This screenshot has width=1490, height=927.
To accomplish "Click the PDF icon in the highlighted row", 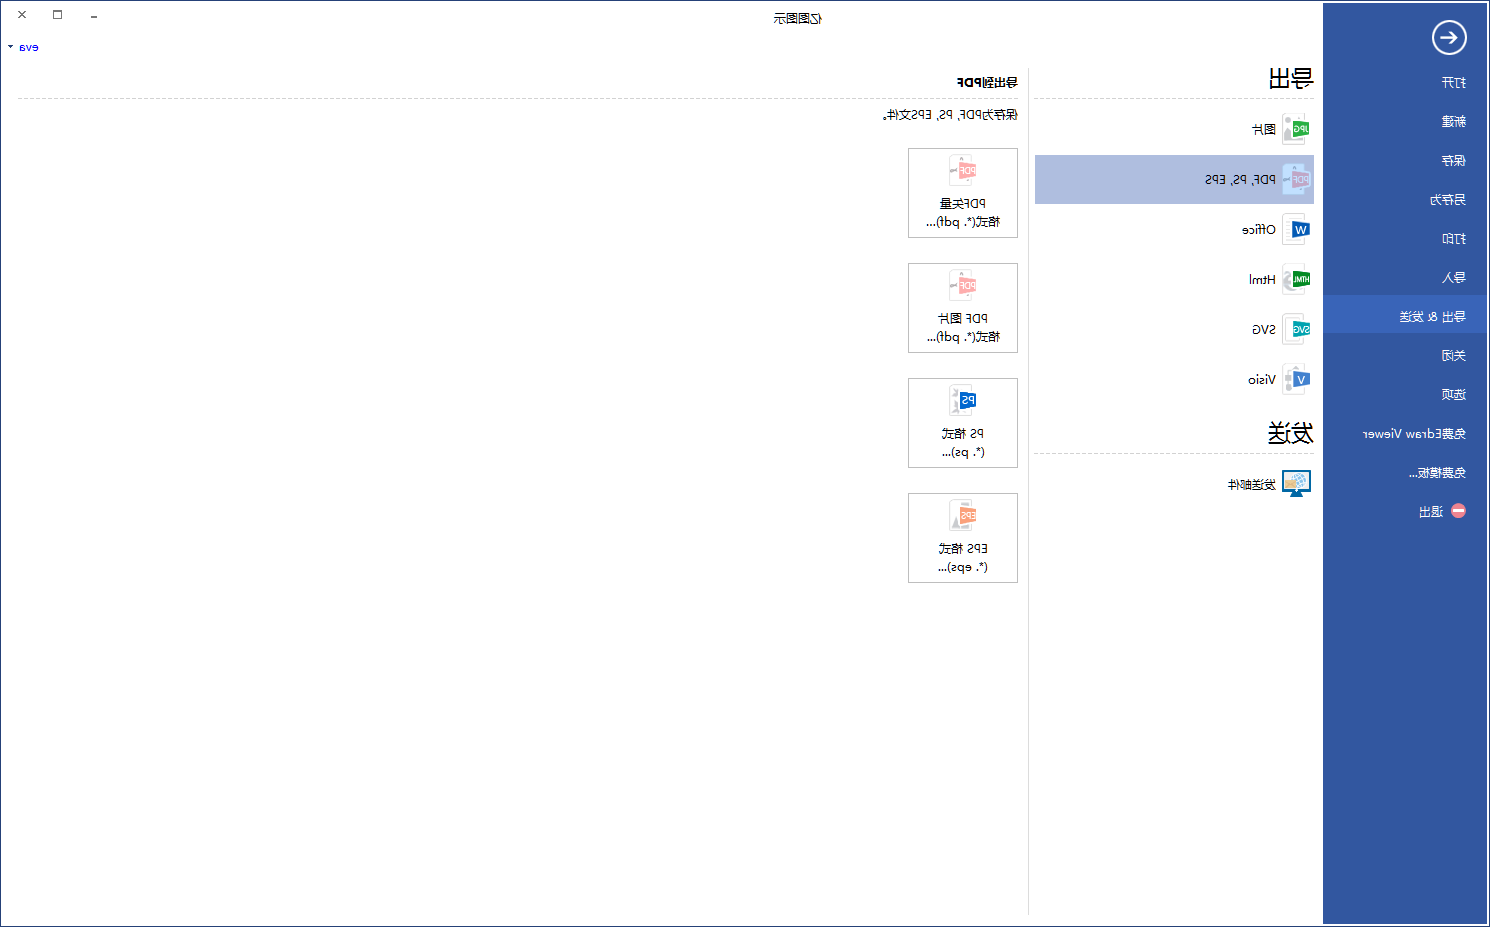I will point(1296,179).
